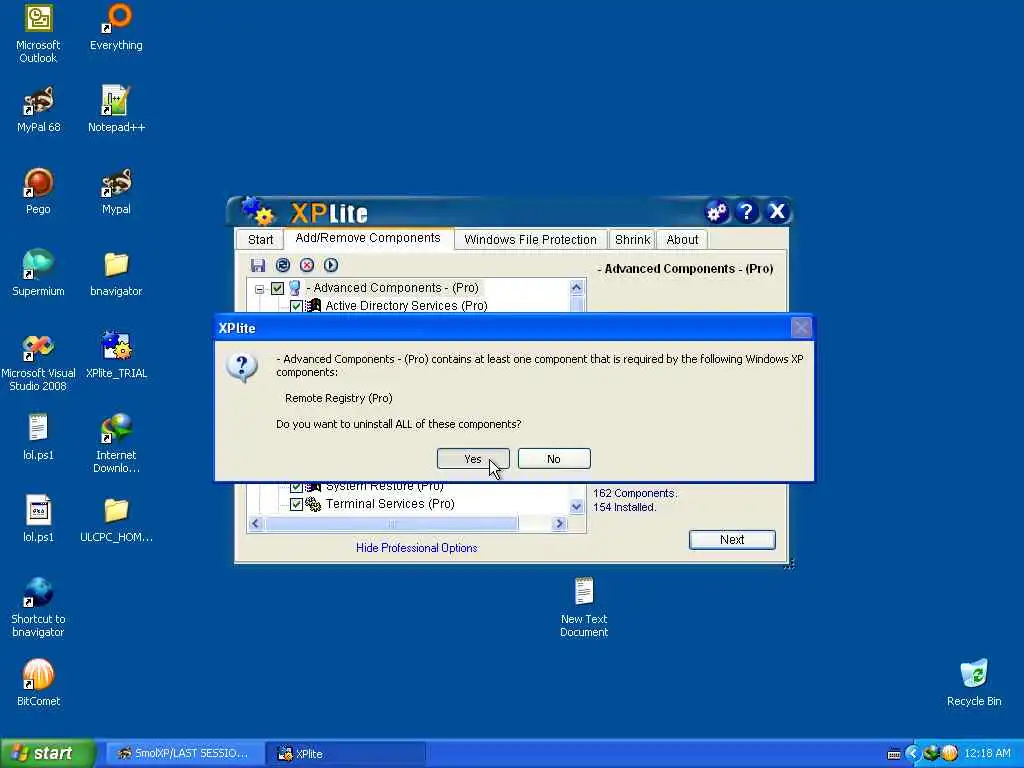This screenshot has width=1024, height=768.
Task: Select the ULCPC_HOM... folder icon
Action: pos(116,520)
